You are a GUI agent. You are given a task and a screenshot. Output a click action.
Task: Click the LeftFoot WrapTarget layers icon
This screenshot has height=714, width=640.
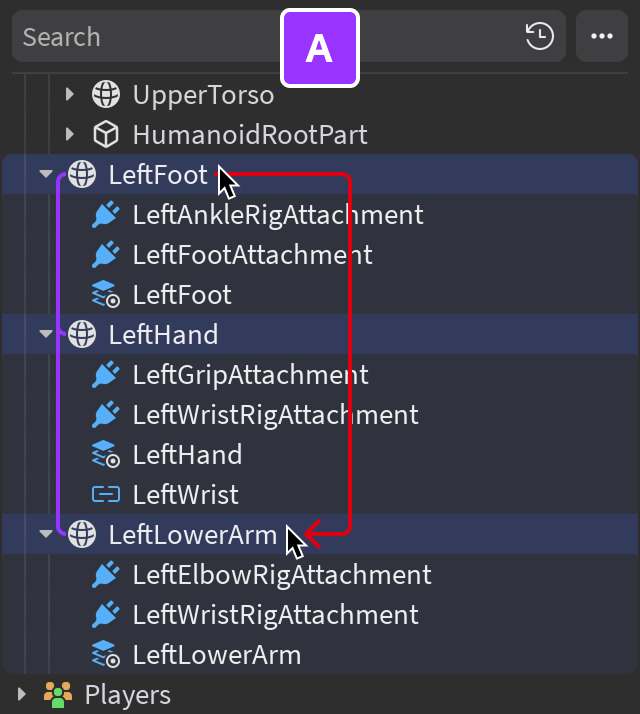click(x=105, y=295)
